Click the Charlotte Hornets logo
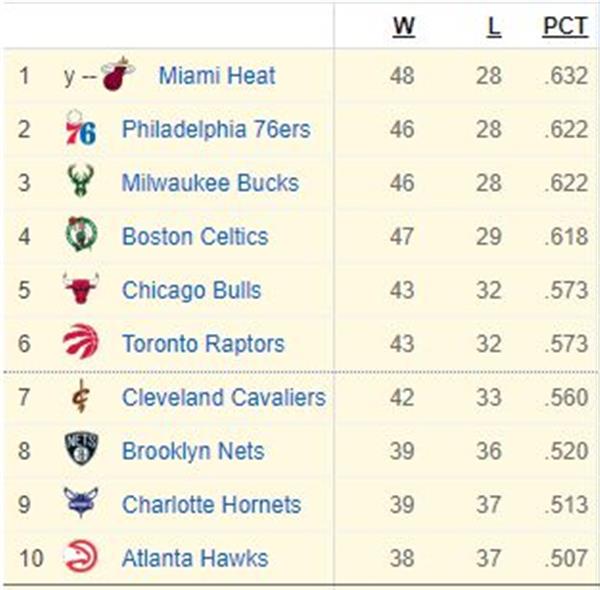600x590 pixels. pos(81,502)
